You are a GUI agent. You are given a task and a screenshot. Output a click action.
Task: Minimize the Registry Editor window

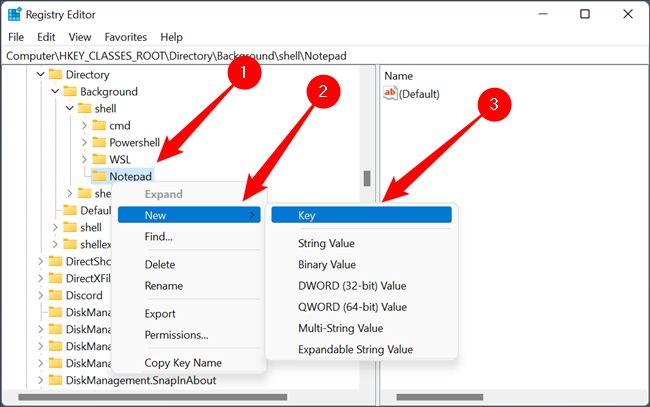click(543, 14)
